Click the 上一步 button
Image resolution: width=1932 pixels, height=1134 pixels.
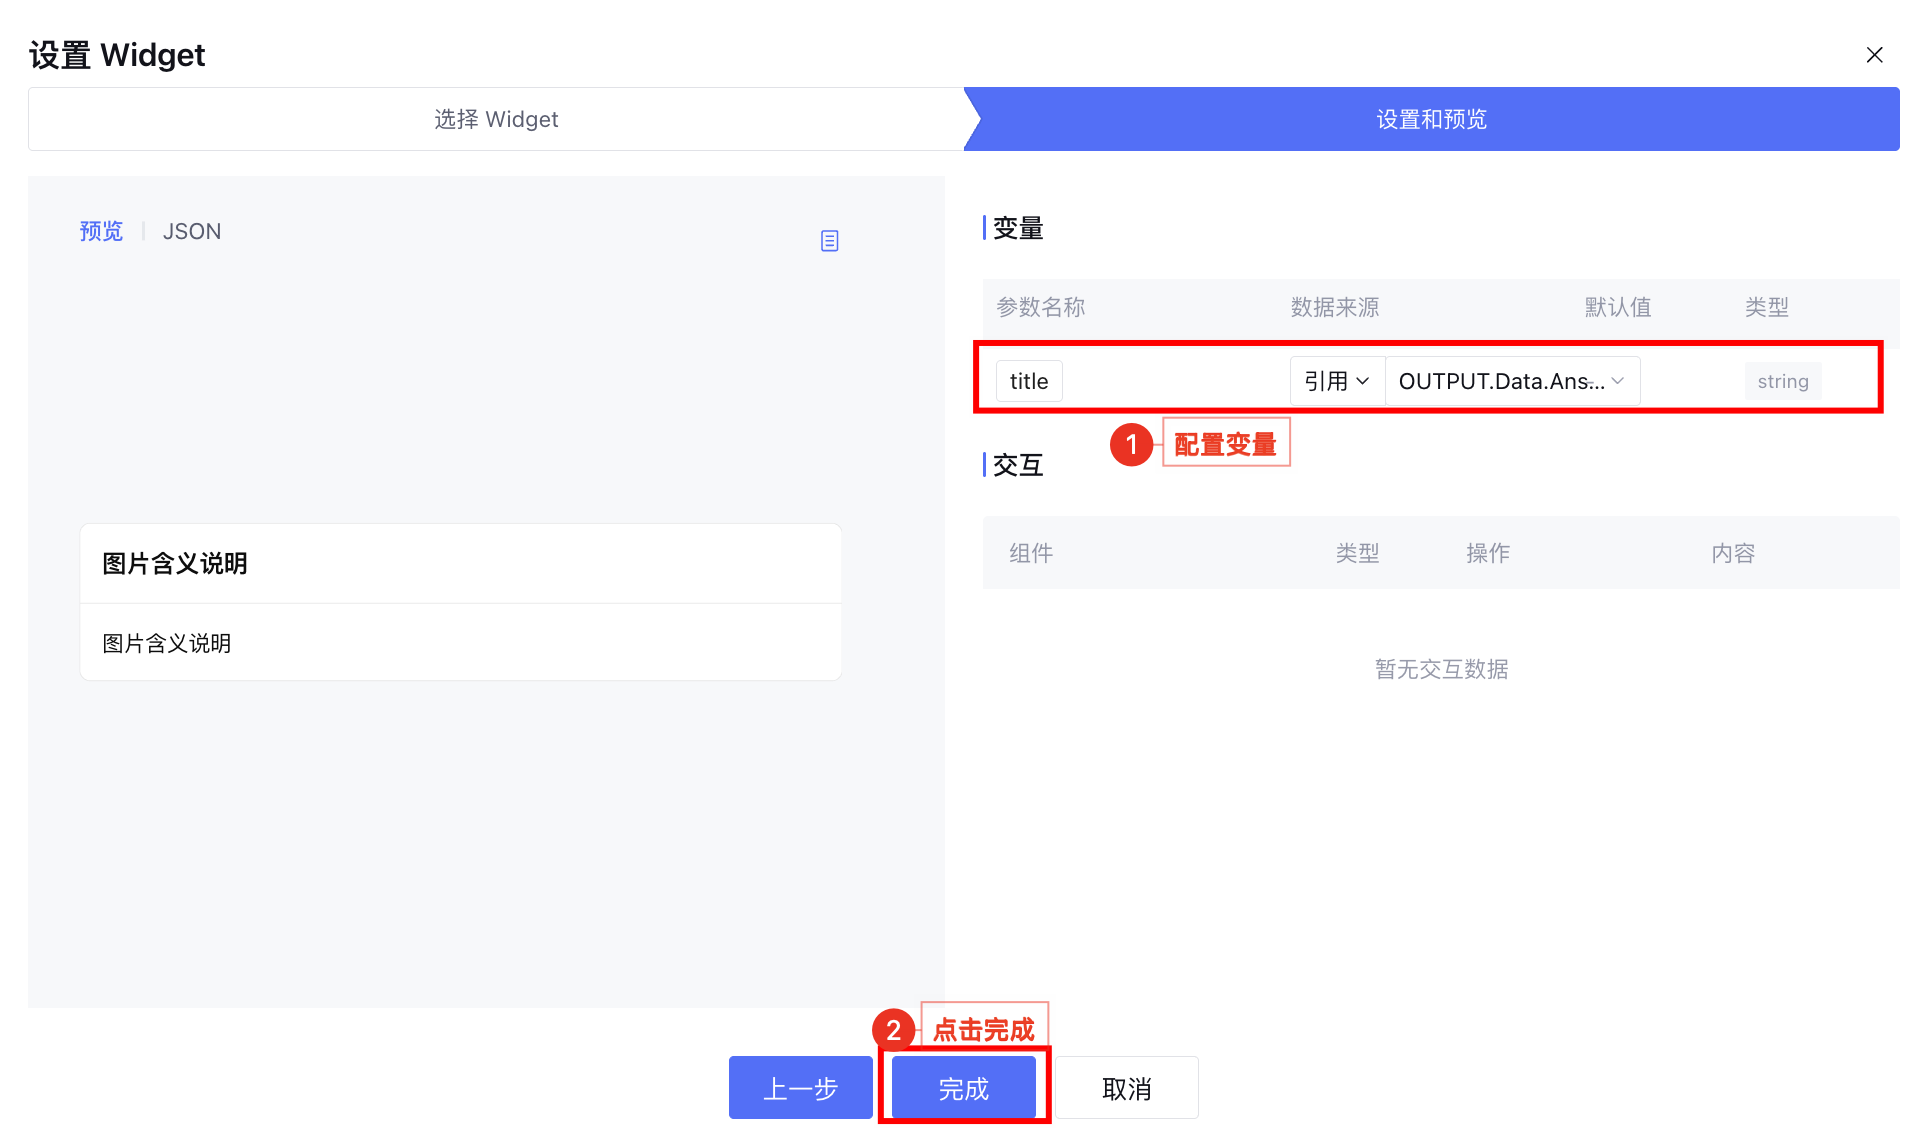pyautogui.click(x=800, y=1088)
